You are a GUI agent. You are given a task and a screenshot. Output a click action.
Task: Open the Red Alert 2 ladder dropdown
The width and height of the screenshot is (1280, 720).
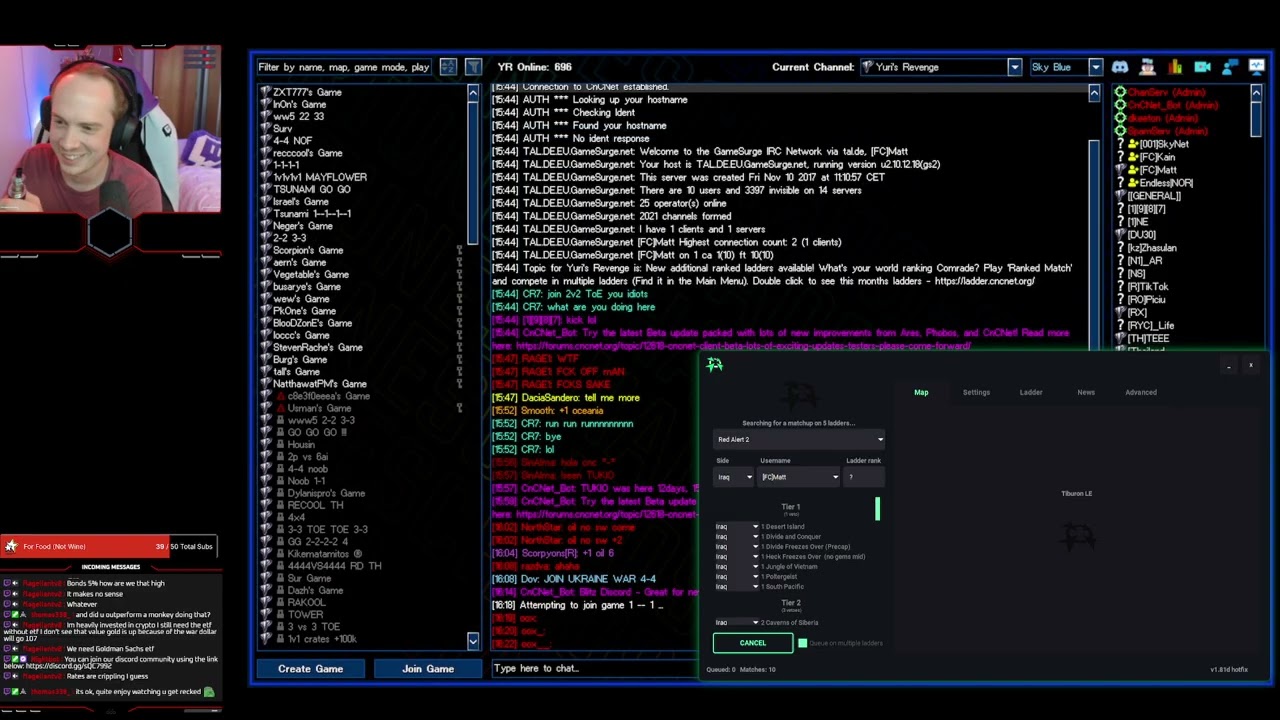coord(799,440)
